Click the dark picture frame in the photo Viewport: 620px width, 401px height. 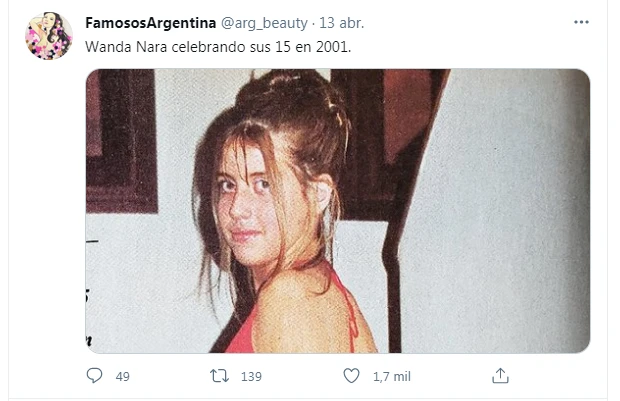pyautogui.click(x=121, y=140)
